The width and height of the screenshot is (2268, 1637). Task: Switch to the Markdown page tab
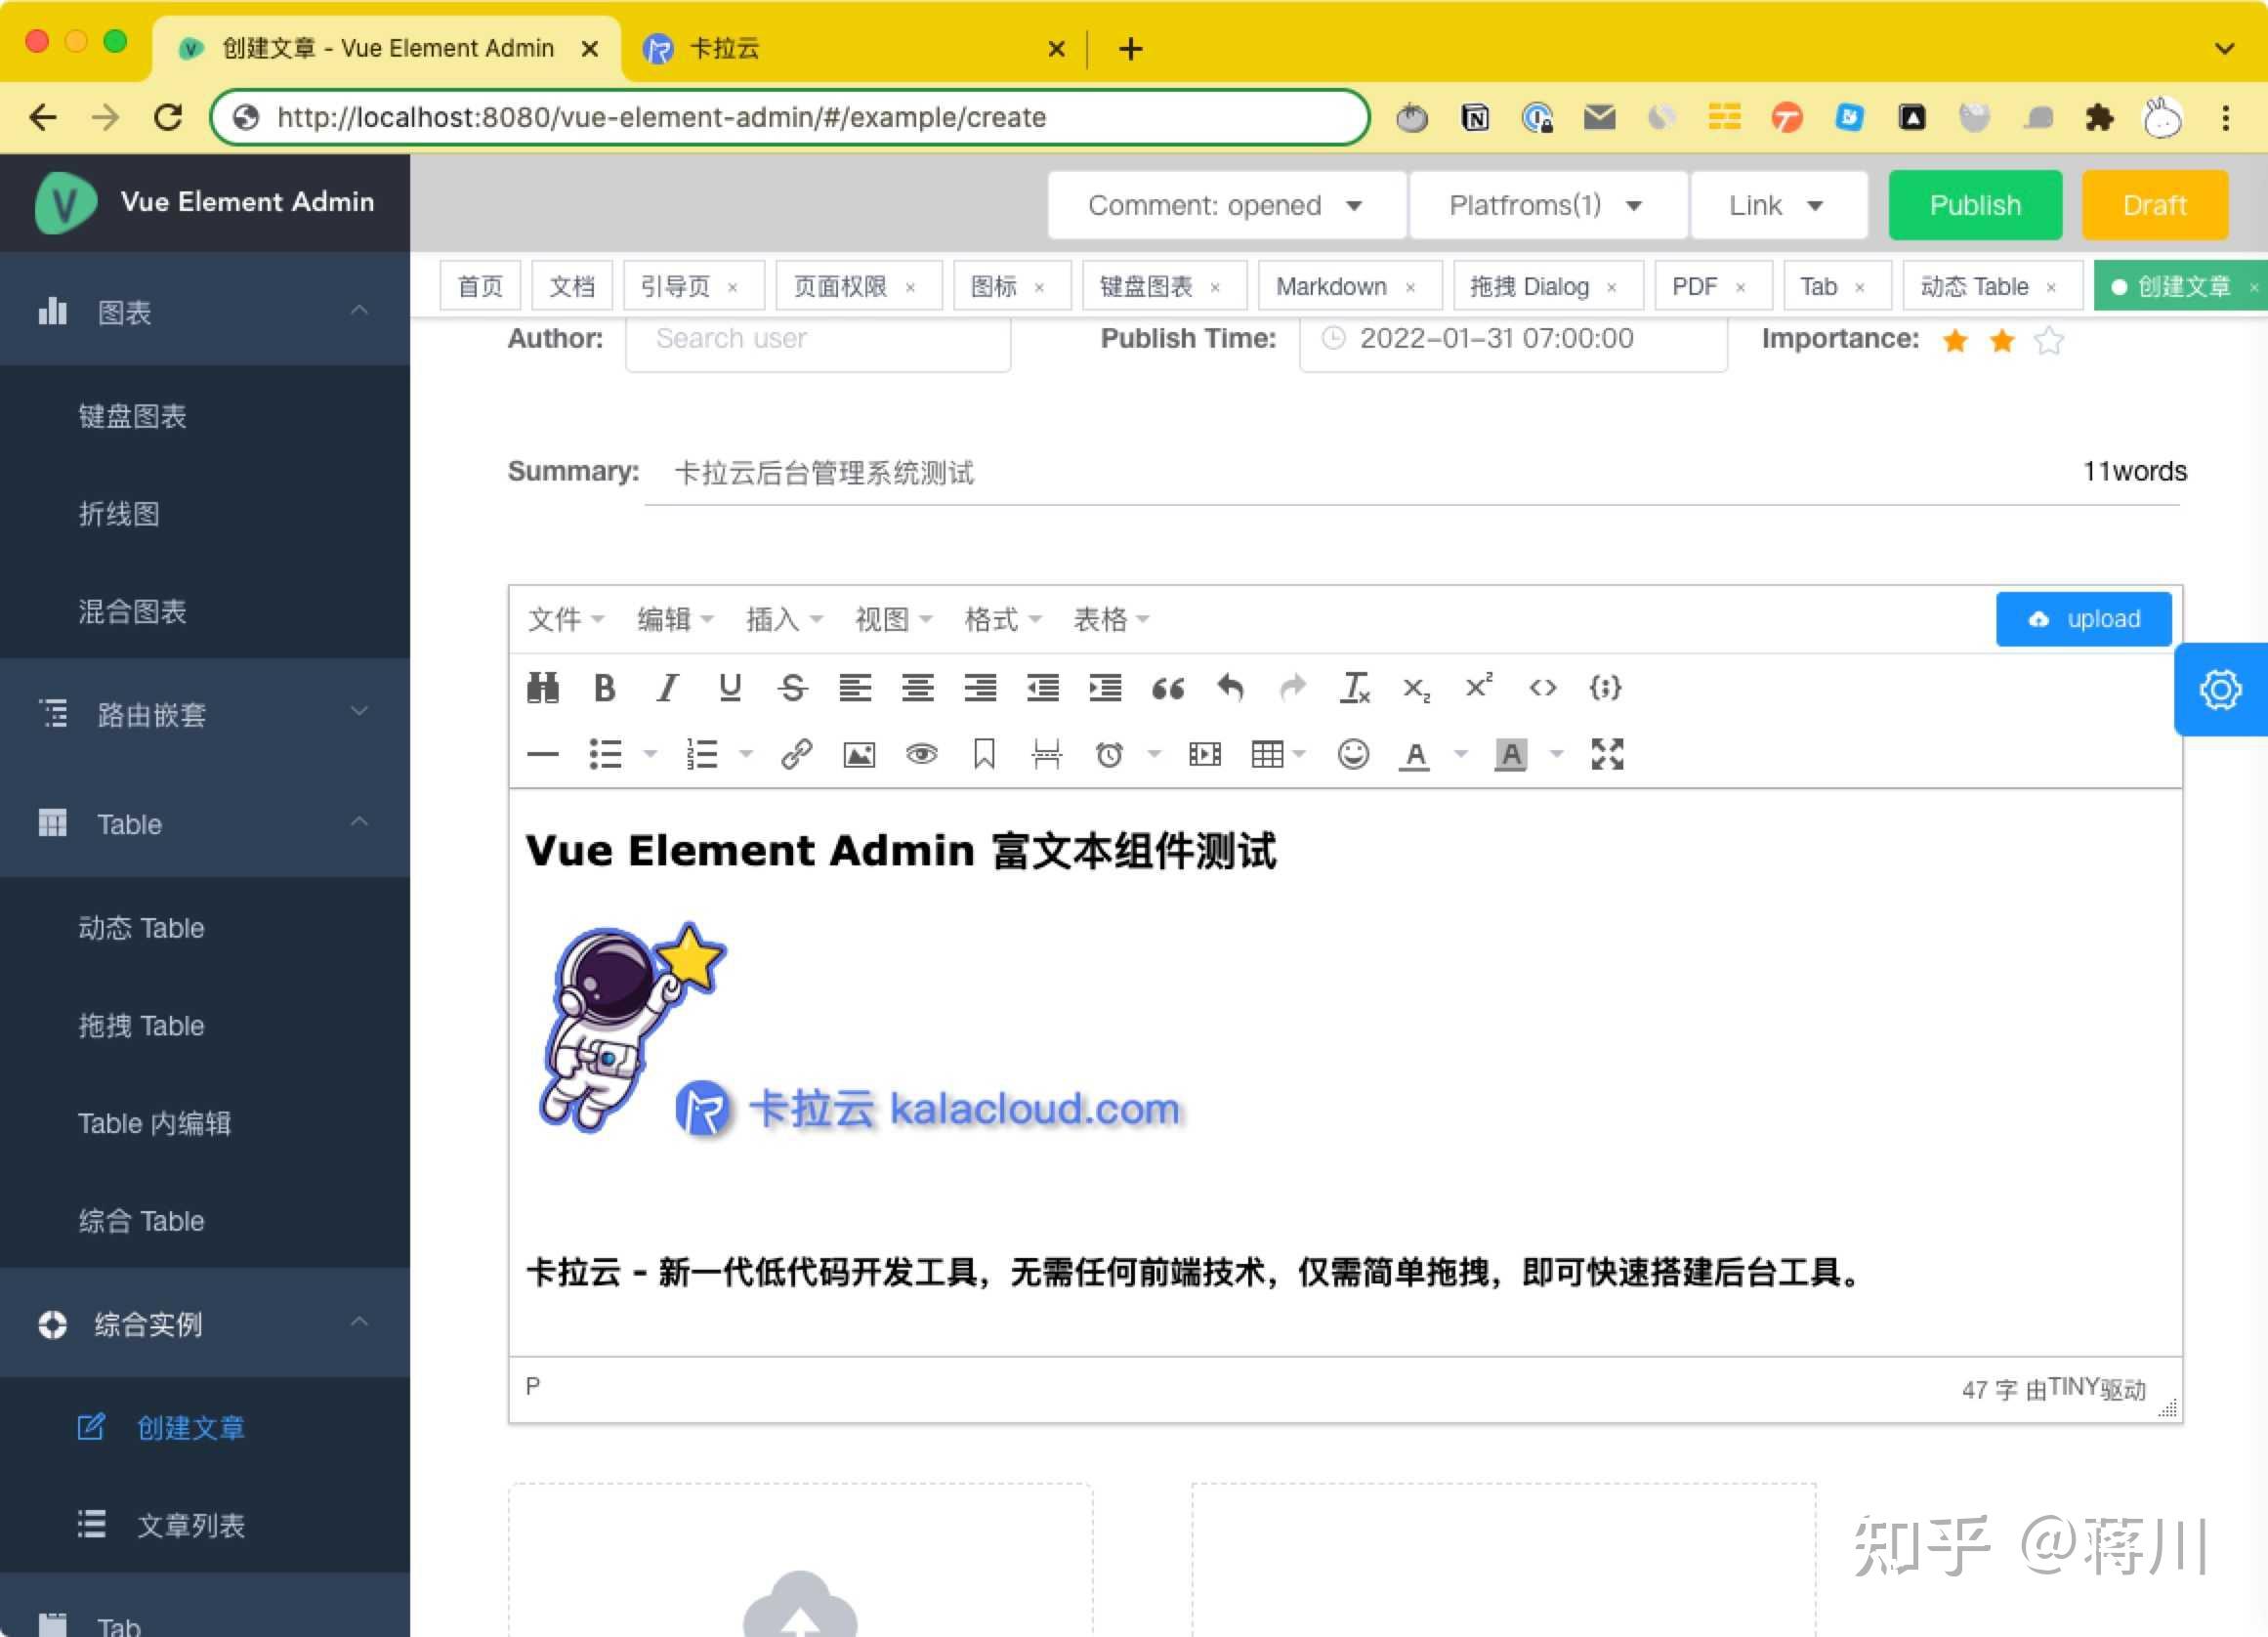(x=1333, y=286)
